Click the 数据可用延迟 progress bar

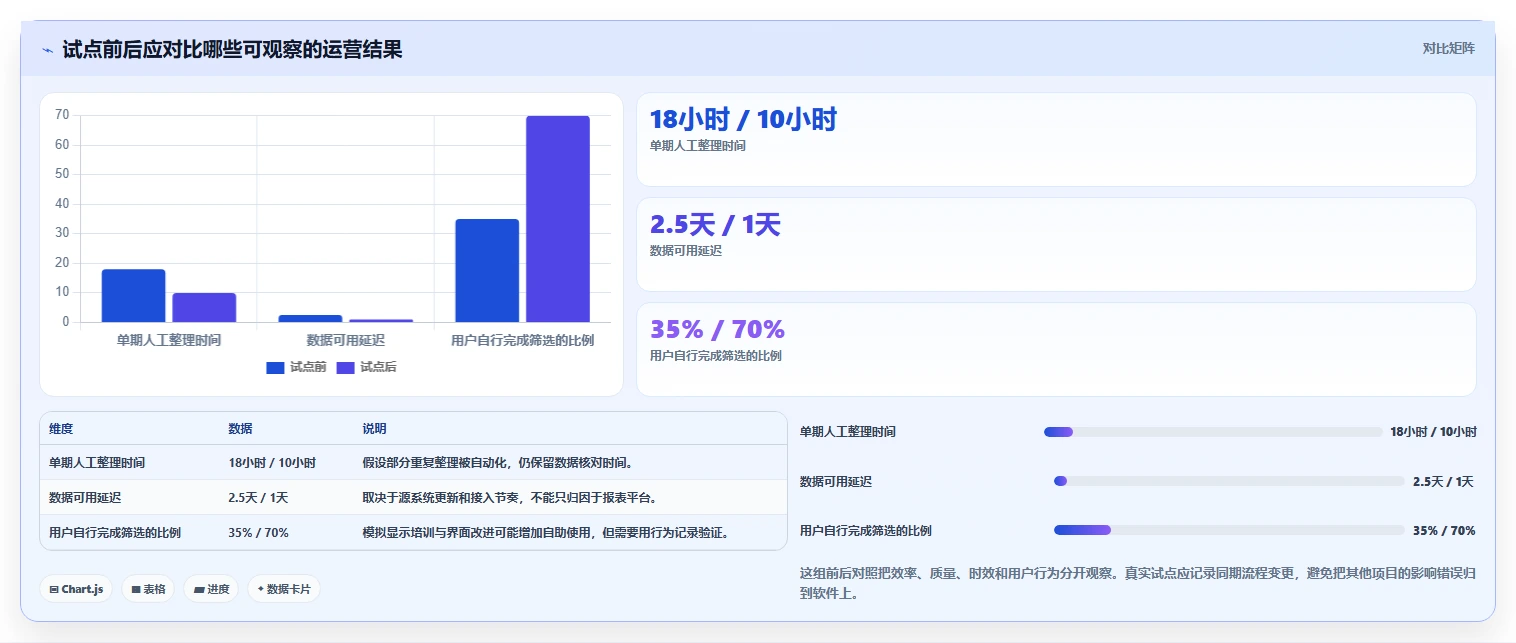click(x=1229, y=481)
